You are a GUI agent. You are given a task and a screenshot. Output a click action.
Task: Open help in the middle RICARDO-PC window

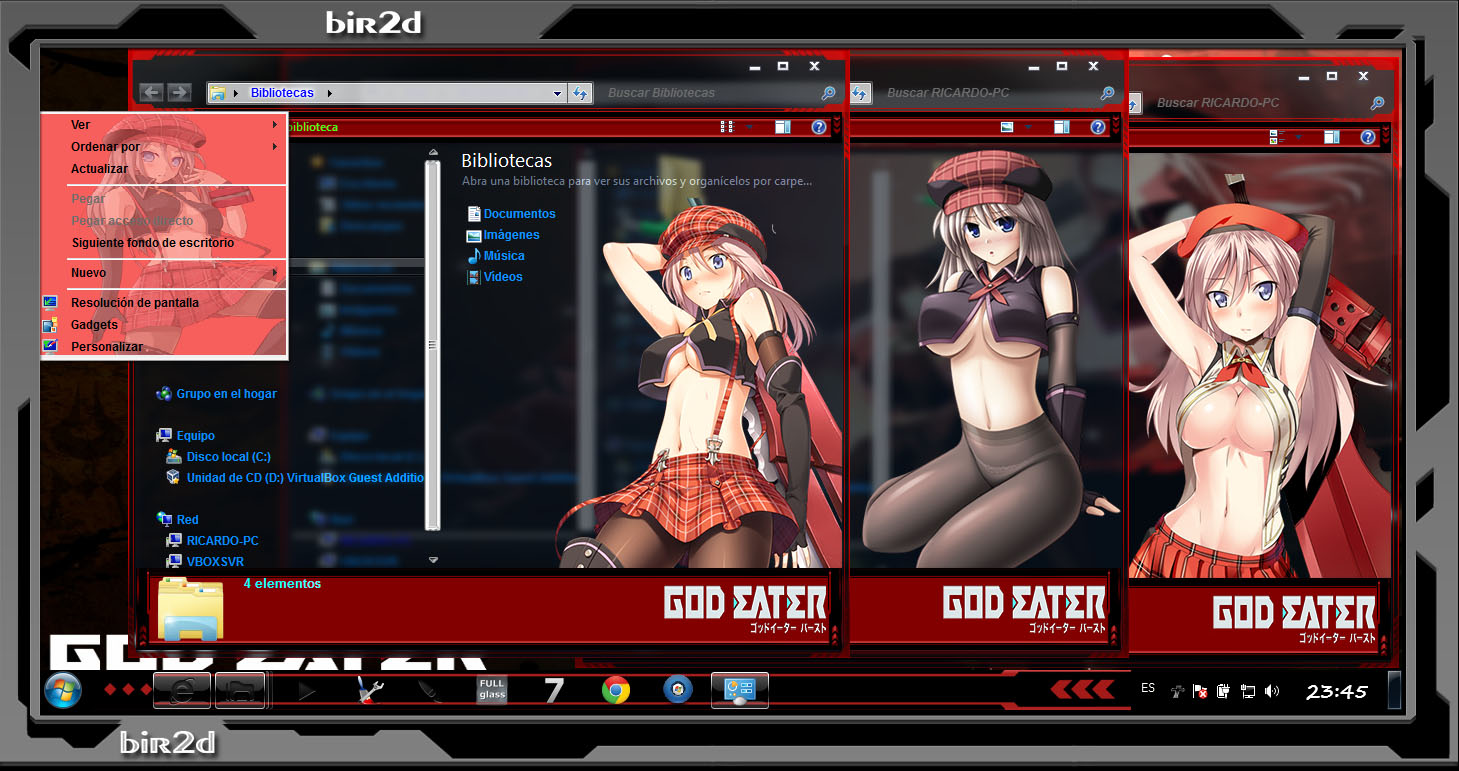coord(1098,127)
